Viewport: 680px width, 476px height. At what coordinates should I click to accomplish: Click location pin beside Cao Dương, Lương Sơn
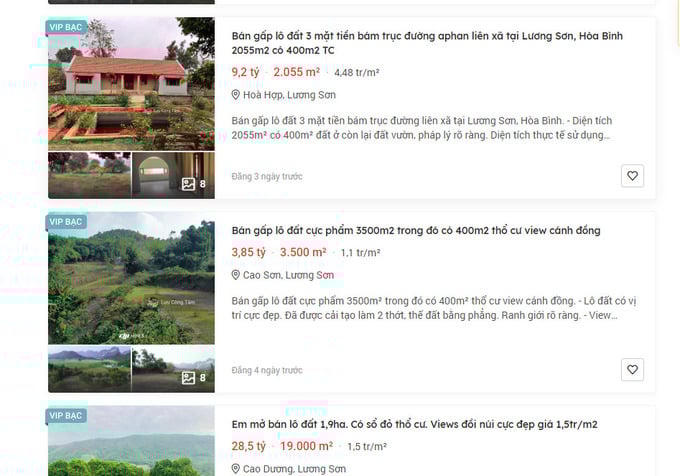click(235, 469)
